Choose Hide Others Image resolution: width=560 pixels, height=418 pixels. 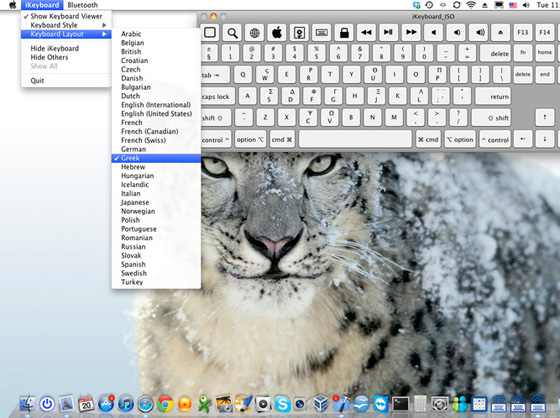click(x=66, y=57)
